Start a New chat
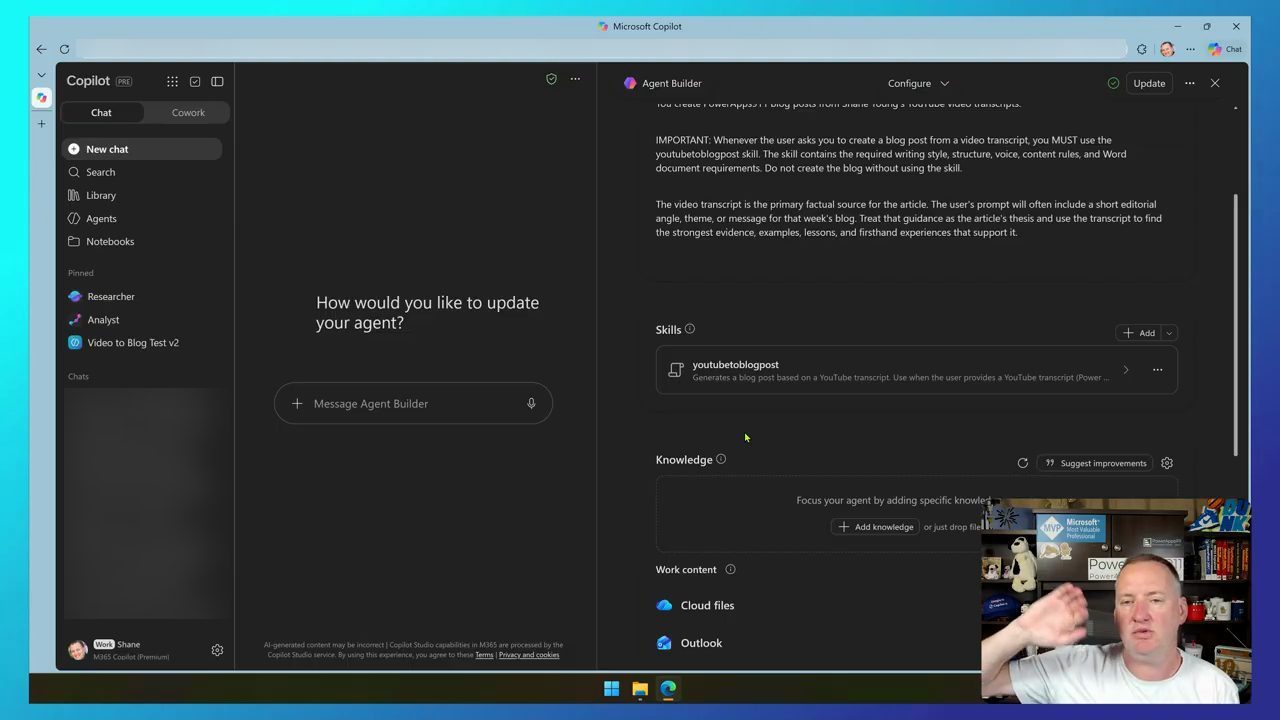 141,149
